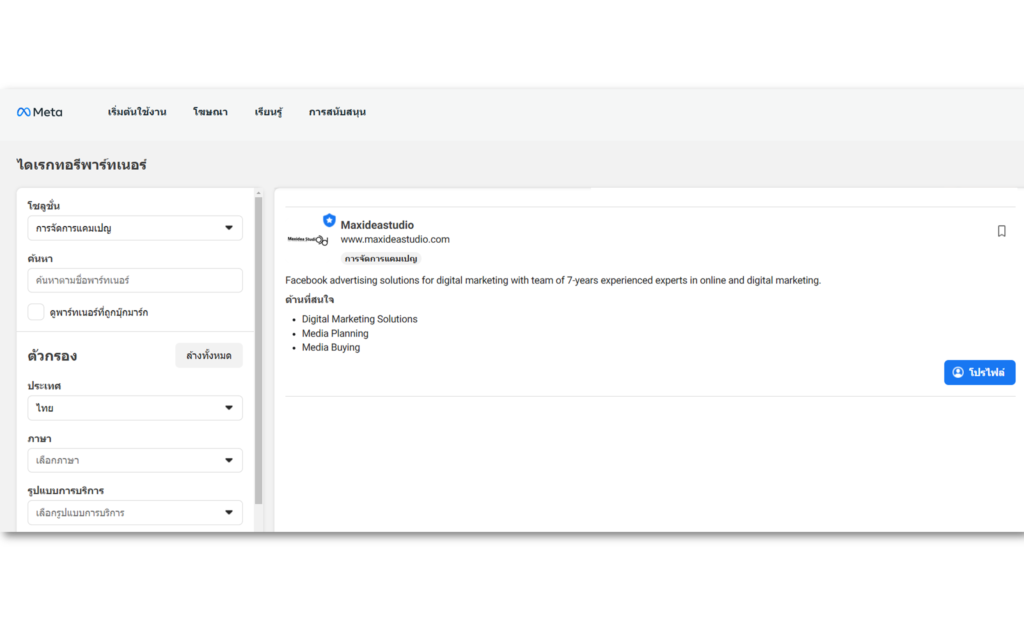Open the การสนับสนุน menu
The width and height of the screenshot is (1024, 621).
[x=337, y=112]
